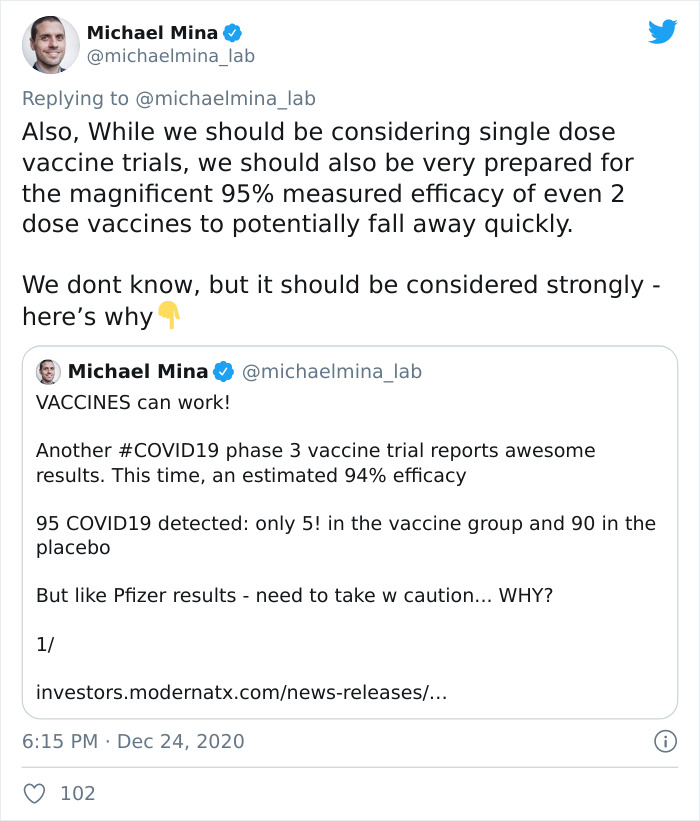Click the 102 like count

78,792
